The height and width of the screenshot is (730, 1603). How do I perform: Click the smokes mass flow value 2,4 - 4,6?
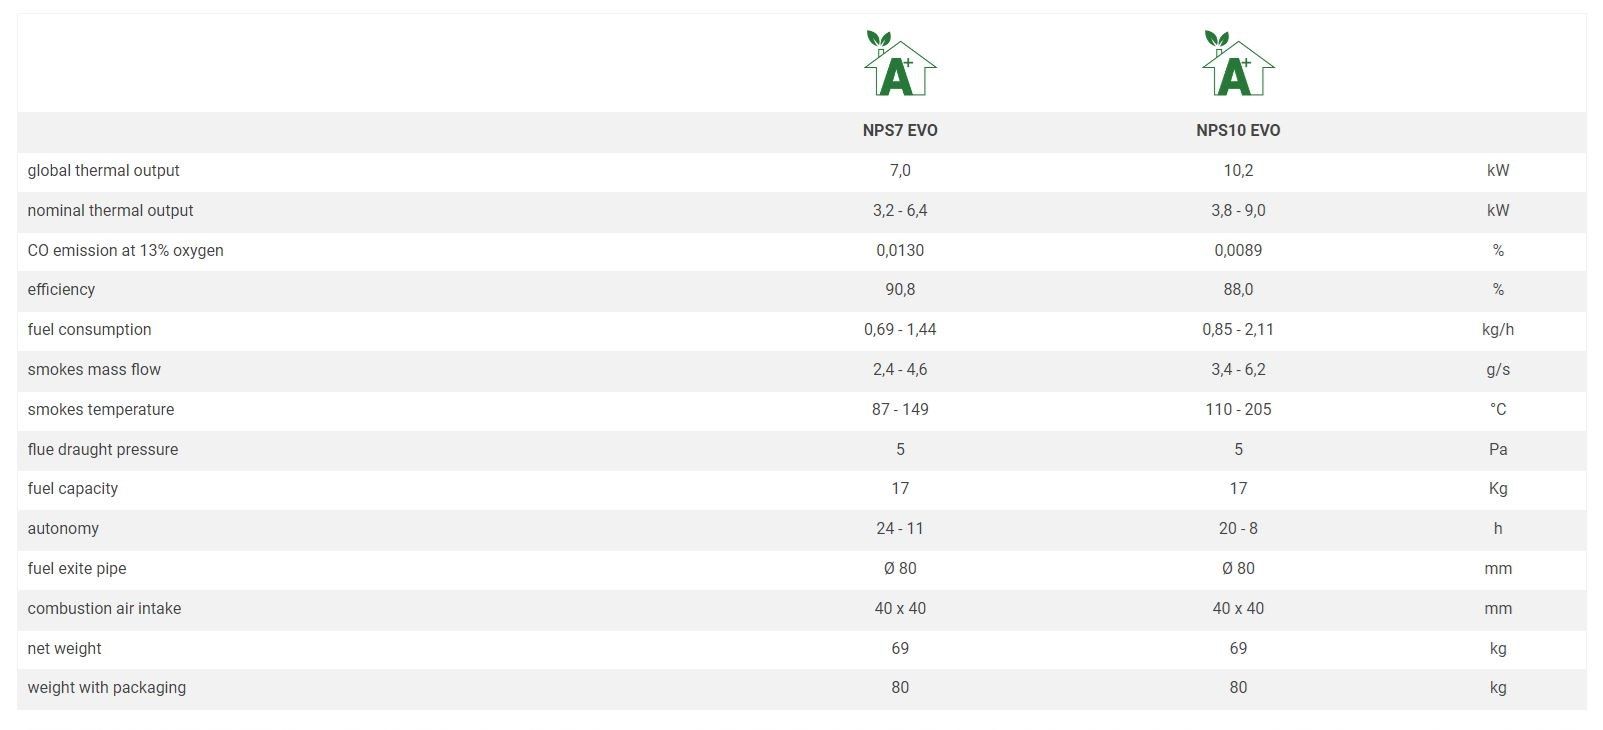pyautogui.click(x=900, y=369)
